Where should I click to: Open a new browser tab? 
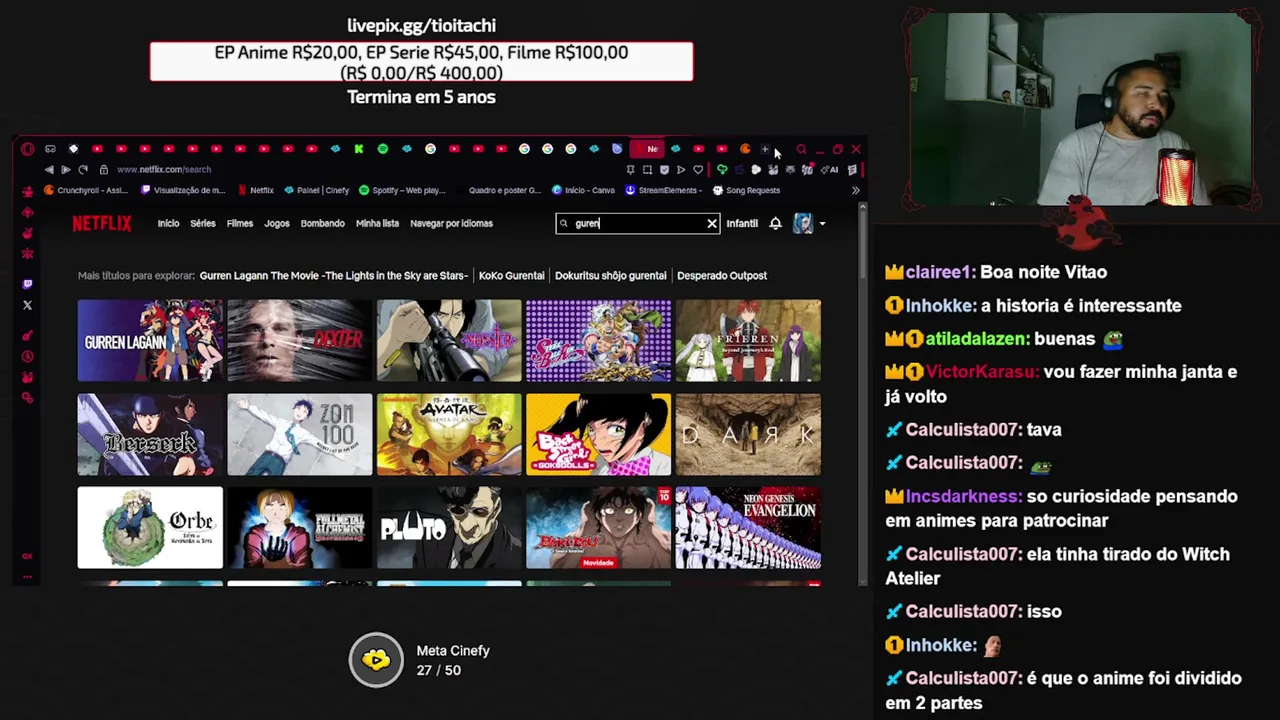coord(766,149)
